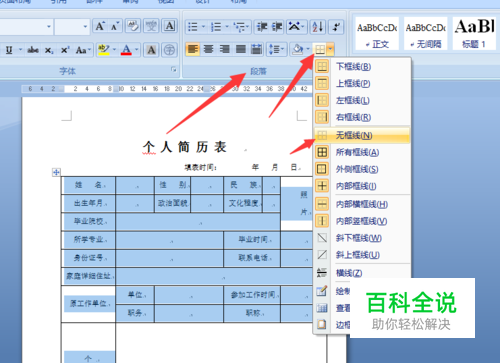Click the Sort A-Z button

click(318, 27)
